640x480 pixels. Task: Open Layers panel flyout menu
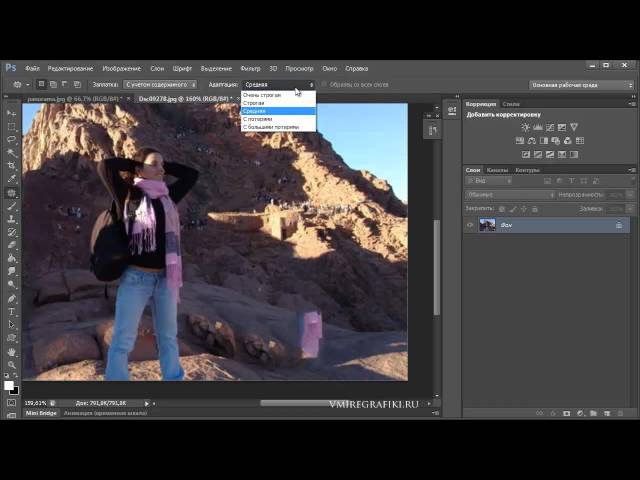click(632, 170)
